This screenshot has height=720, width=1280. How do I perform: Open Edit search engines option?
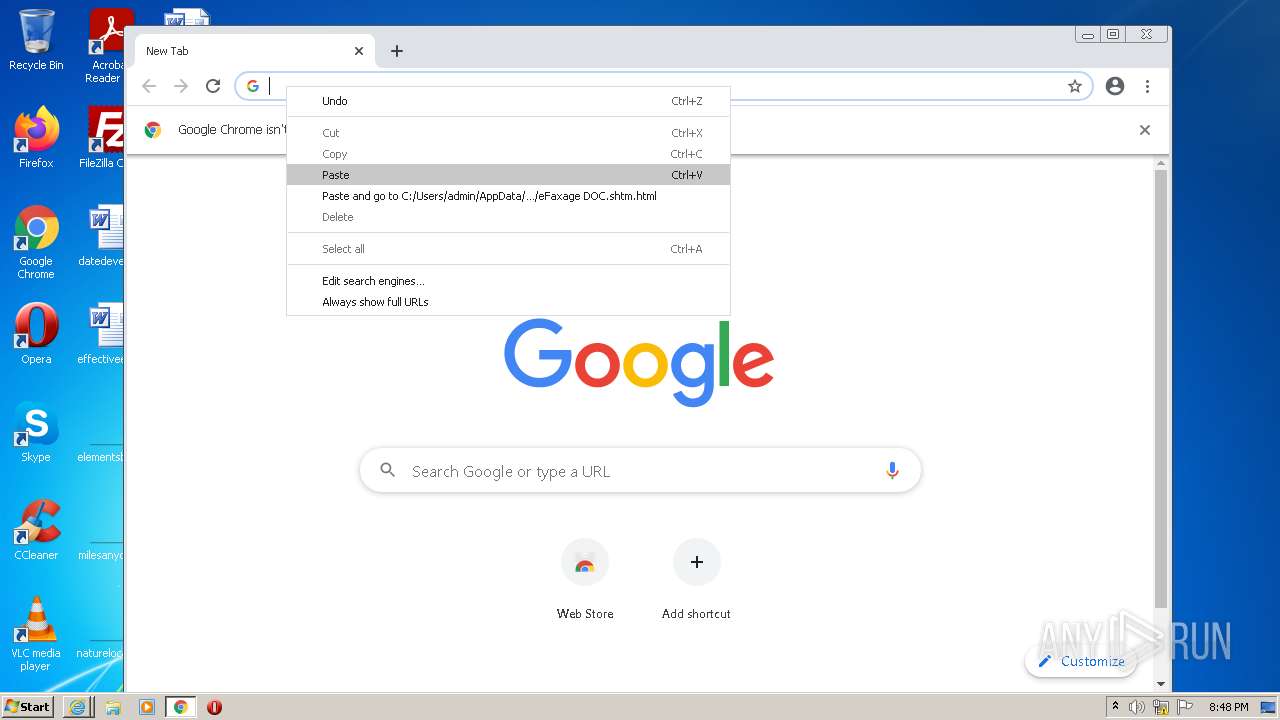[508, 281]
